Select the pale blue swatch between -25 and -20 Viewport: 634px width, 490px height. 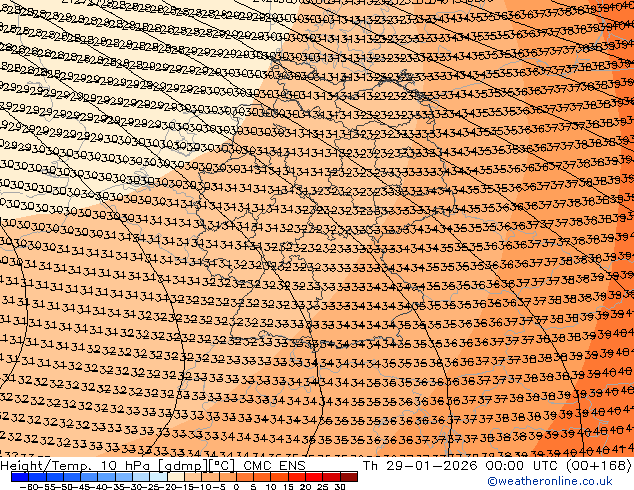click(x=158, y=477)
